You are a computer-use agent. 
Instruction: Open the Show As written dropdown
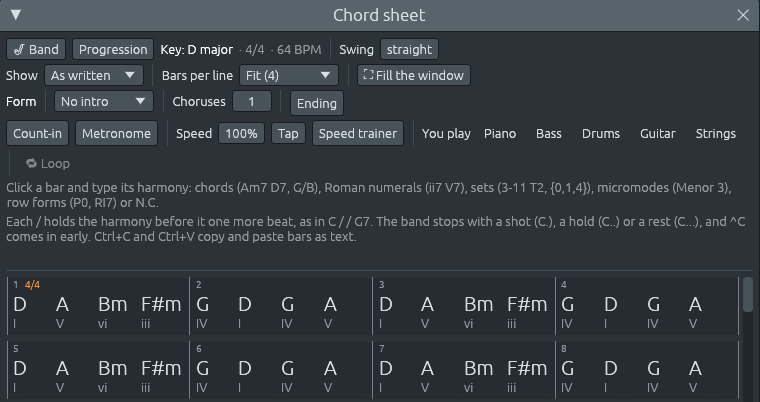click(94, 75)
